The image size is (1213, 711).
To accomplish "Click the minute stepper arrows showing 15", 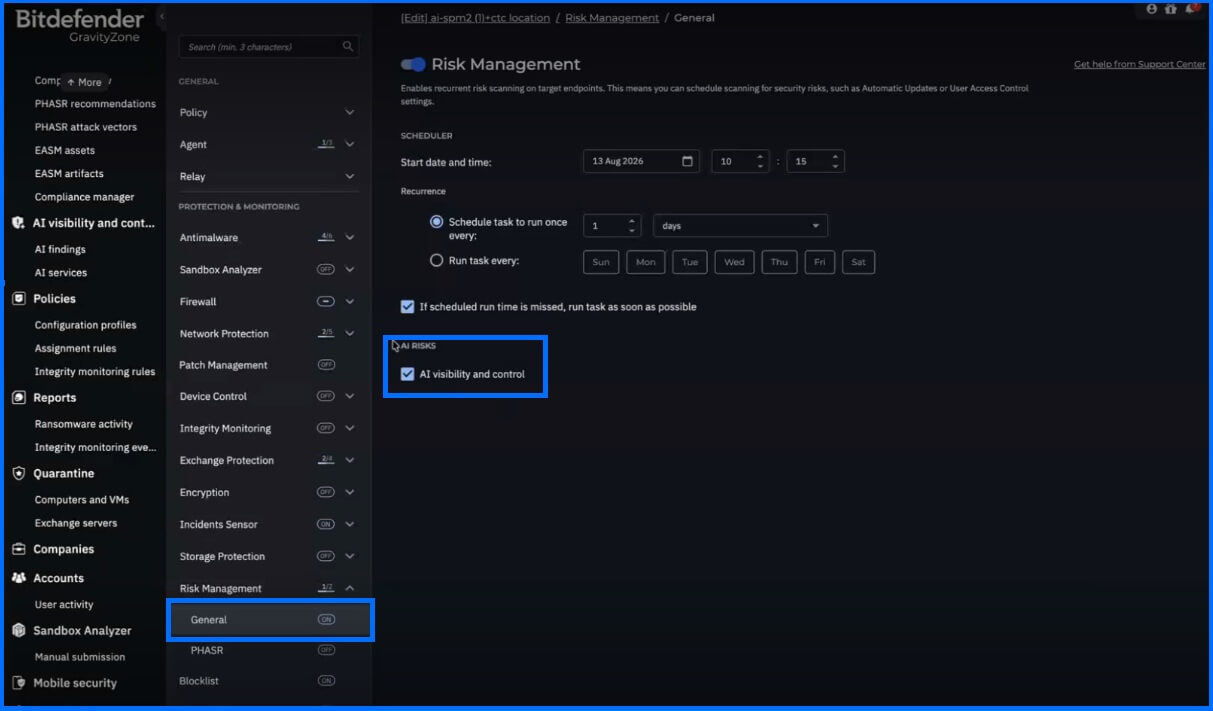I will click(x=835, y=161).
